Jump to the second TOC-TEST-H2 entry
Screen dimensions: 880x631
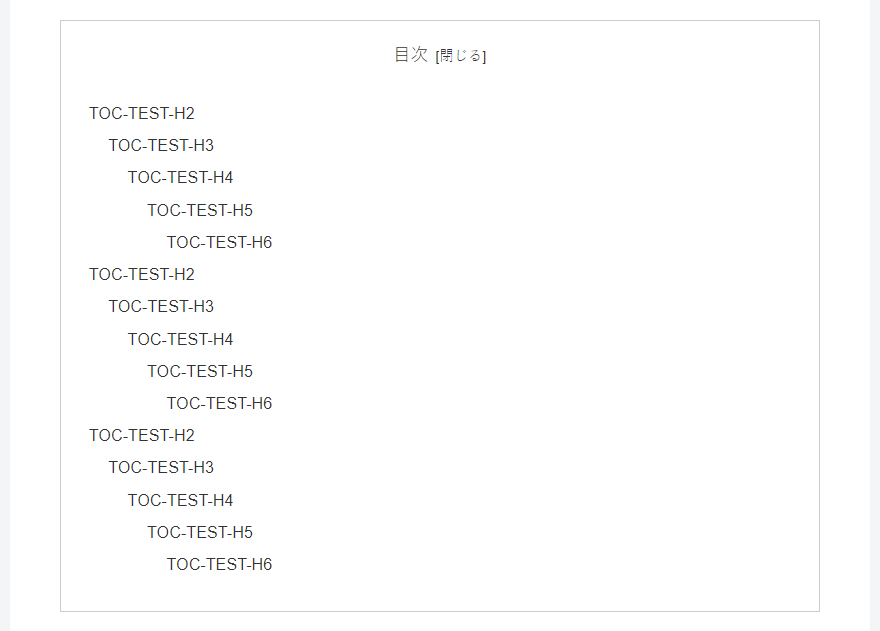[142, 274]
